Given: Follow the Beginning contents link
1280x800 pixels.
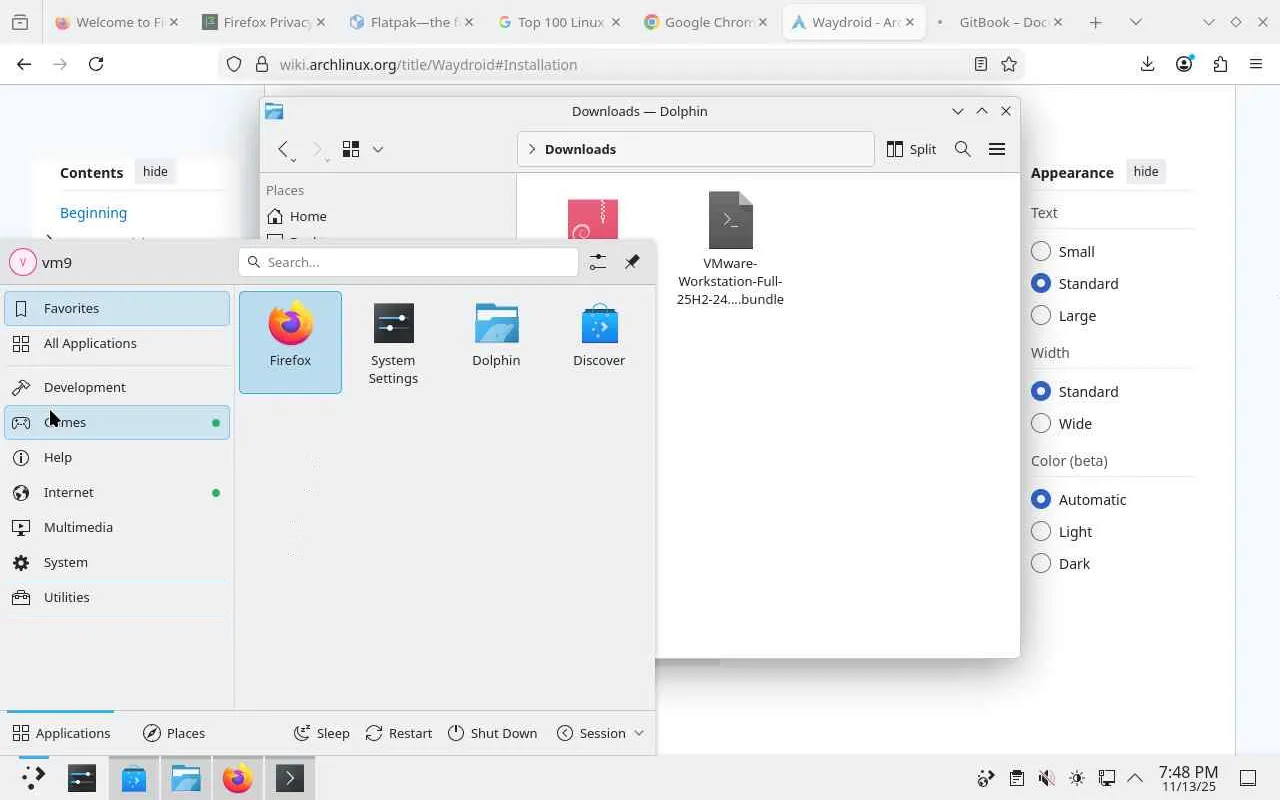Looking at the screenshot, I should [x=93, y=213].
